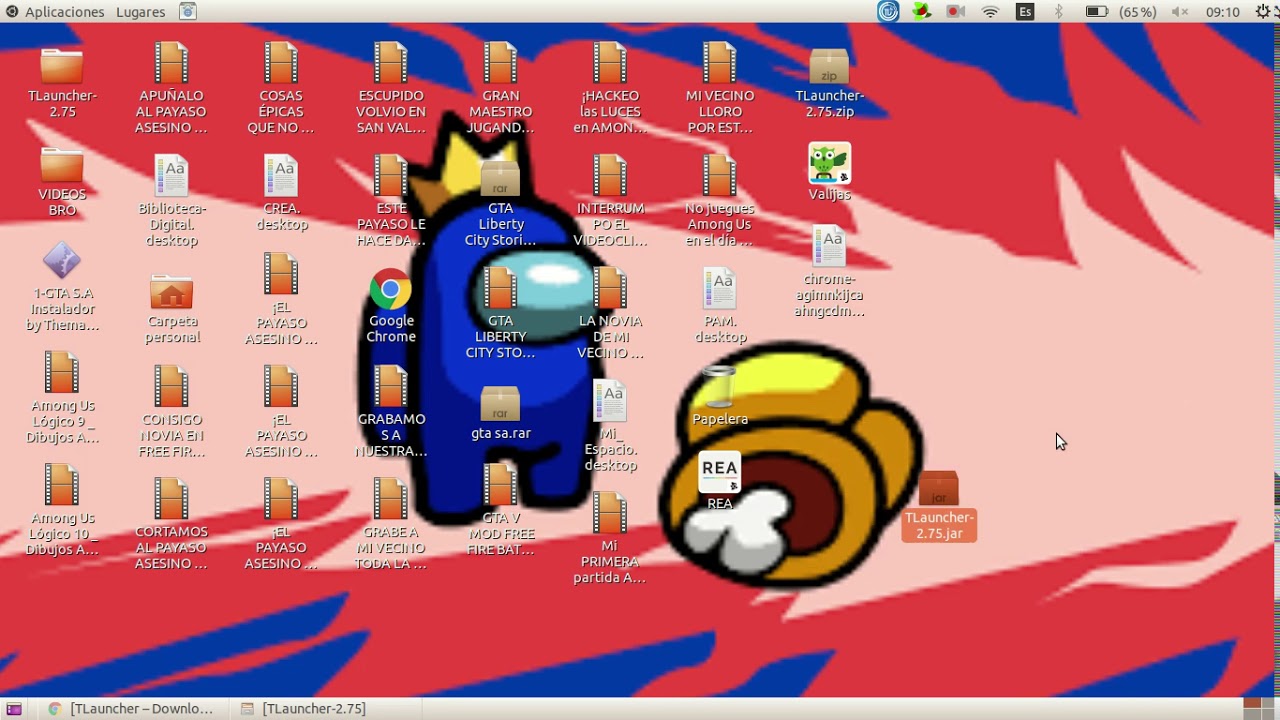1280x720 pixels.
Task: Launch the Valijas shortcut
Action: click(829, 163)
